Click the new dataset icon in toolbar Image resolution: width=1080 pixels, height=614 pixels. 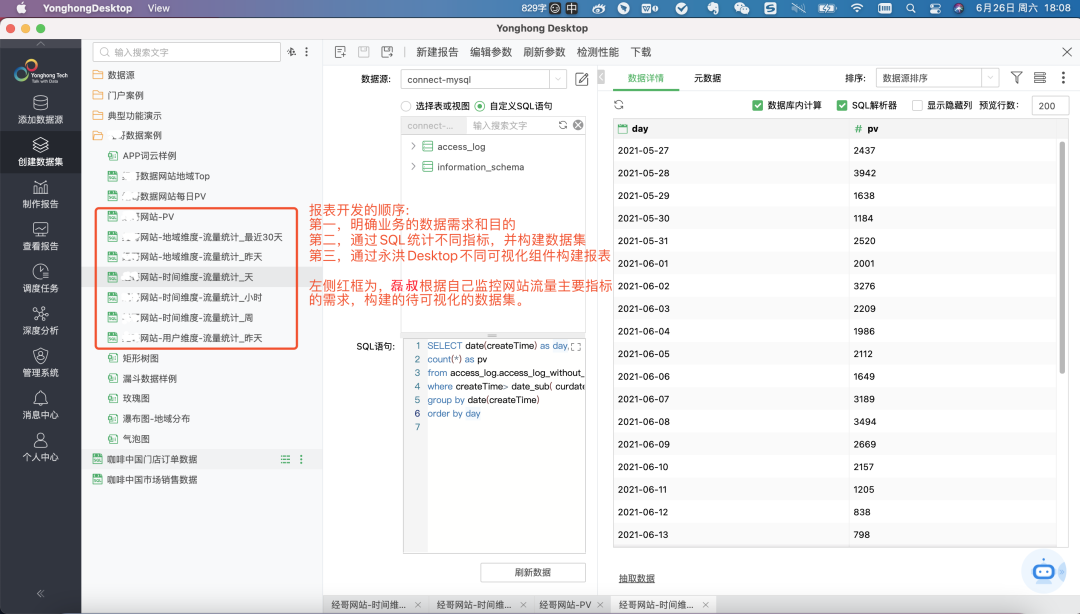pyautogui.click(x=340, y=52)
